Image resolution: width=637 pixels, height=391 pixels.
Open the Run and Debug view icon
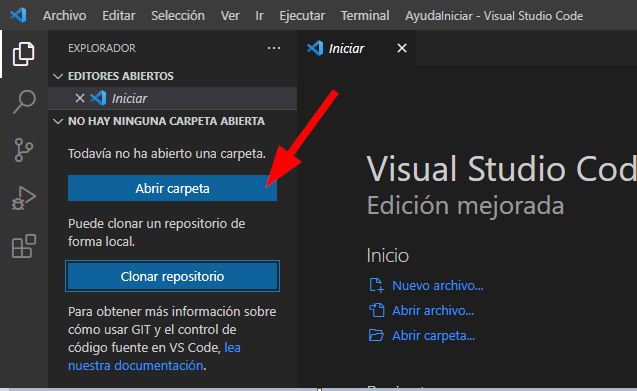click(24, 198)
